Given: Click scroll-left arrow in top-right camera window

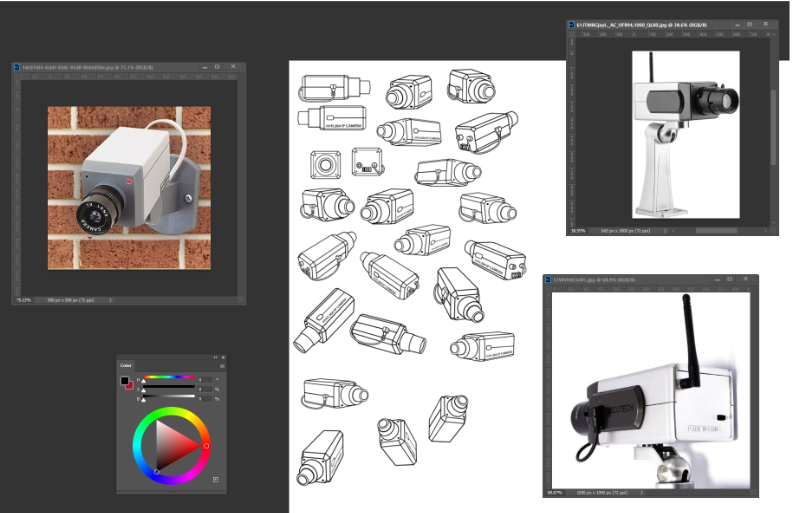Looking at the screenshot, I should (674, 231).
